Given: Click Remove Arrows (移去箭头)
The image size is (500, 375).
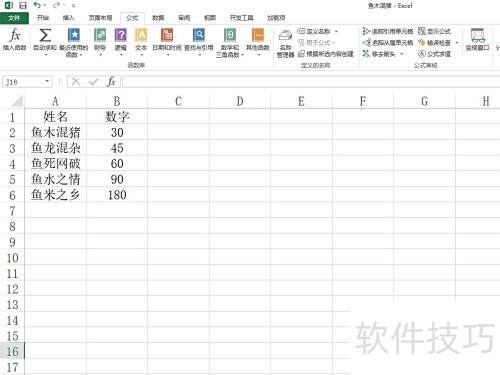Looking at the screenshot, I should pyautogui.click(x=379, y=54).
